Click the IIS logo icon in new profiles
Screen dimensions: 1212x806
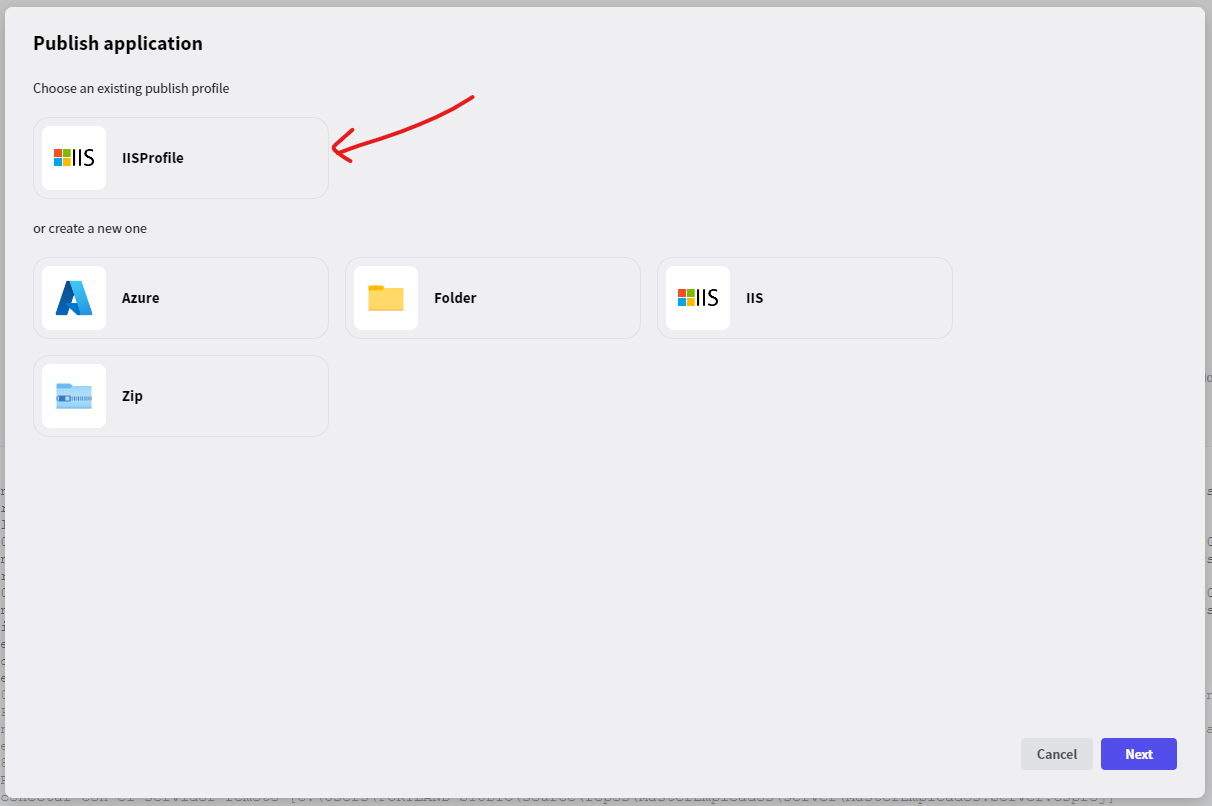pyautogui.click(x=698, y=298)
